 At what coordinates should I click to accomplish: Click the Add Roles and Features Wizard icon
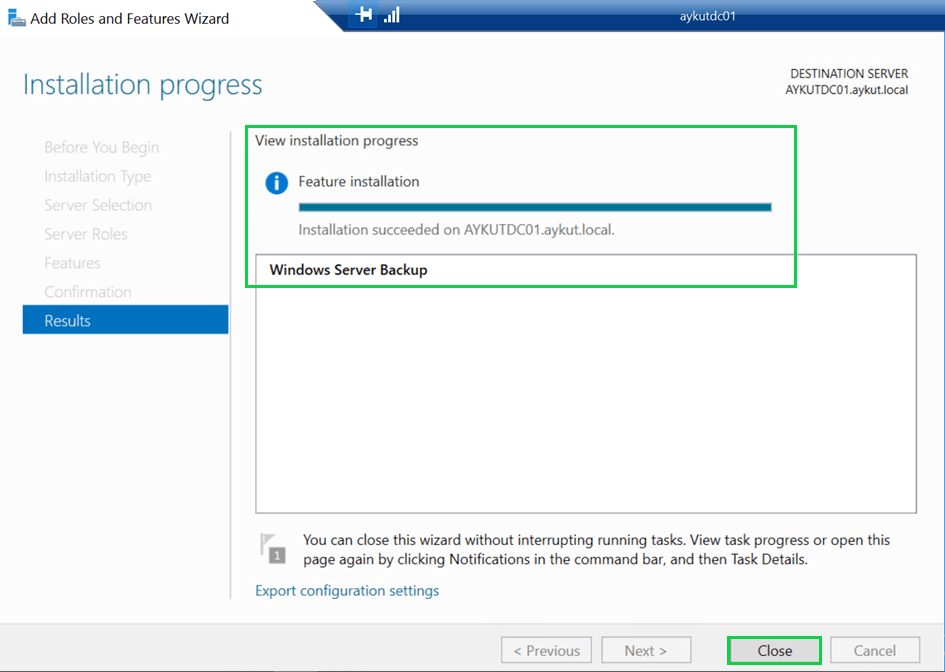pyautogui.click(x=16, y=17)
